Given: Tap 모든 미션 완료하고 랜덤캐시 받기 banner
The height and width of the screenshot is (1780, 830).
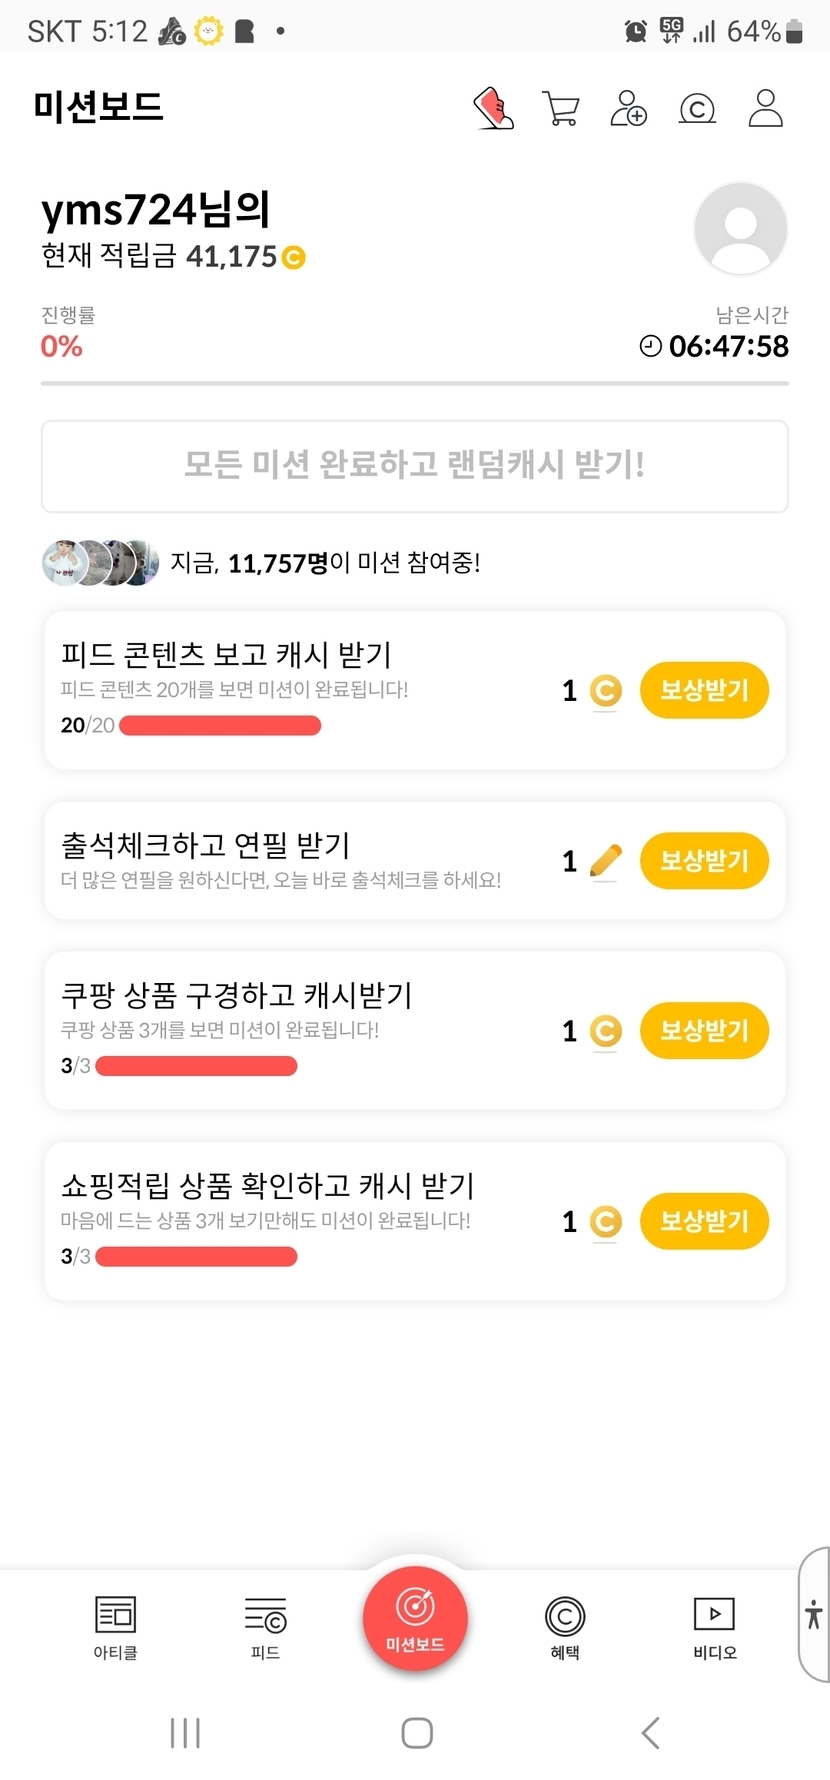Looking at the screenshot, I should tap(415, 466).
